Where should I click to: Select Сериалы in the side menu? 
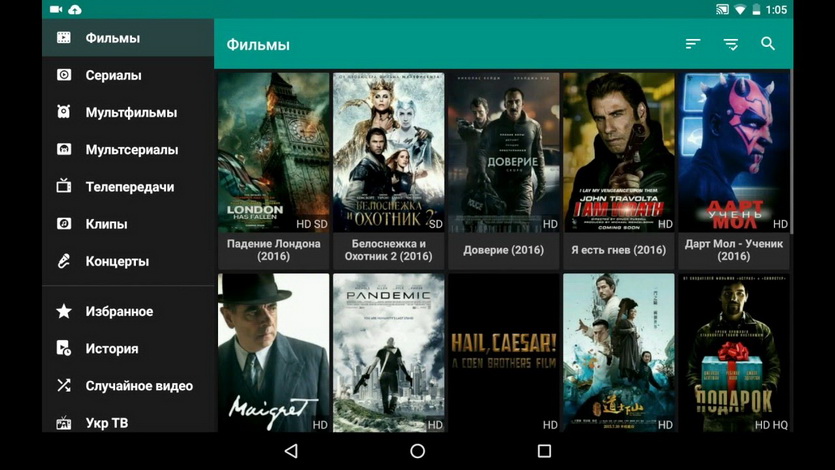pyautogui.click(x=128, y=75)
